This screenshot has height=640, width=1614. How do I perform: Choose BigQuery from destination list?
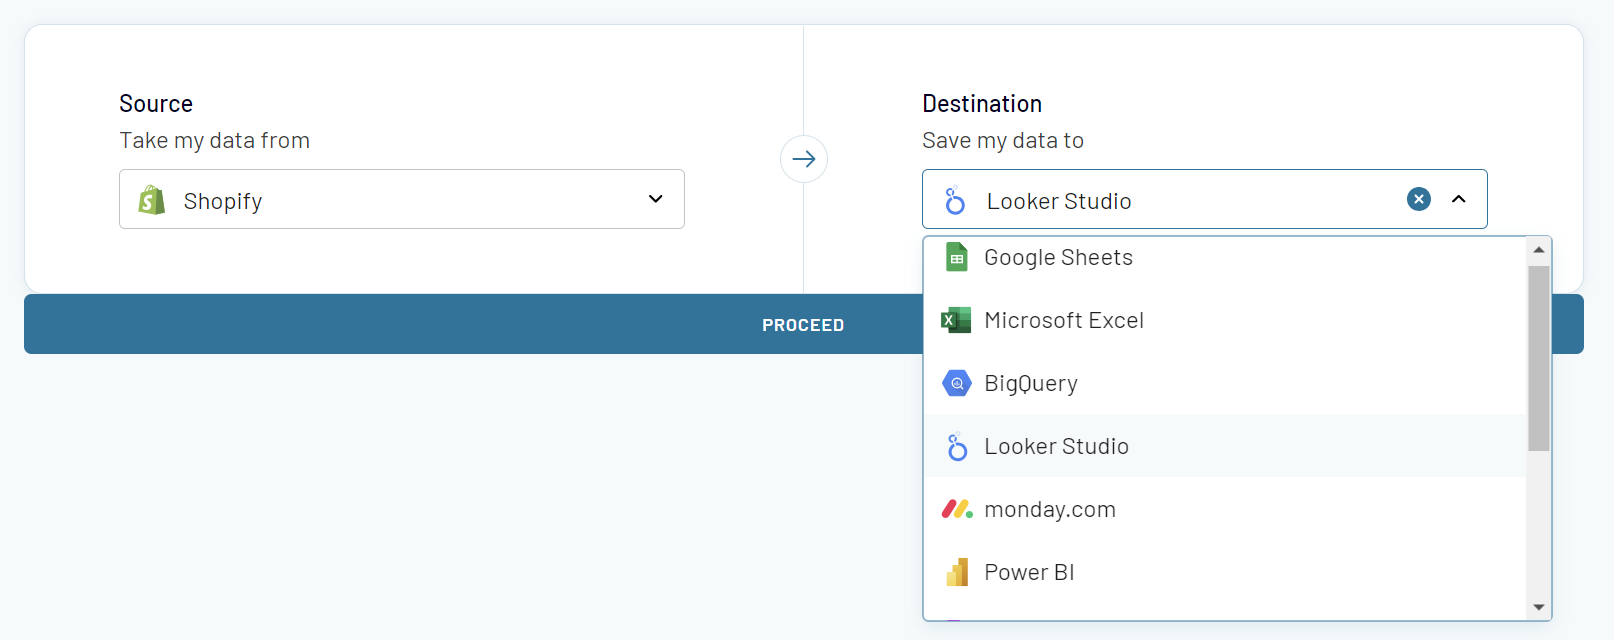coord(1225,383)
